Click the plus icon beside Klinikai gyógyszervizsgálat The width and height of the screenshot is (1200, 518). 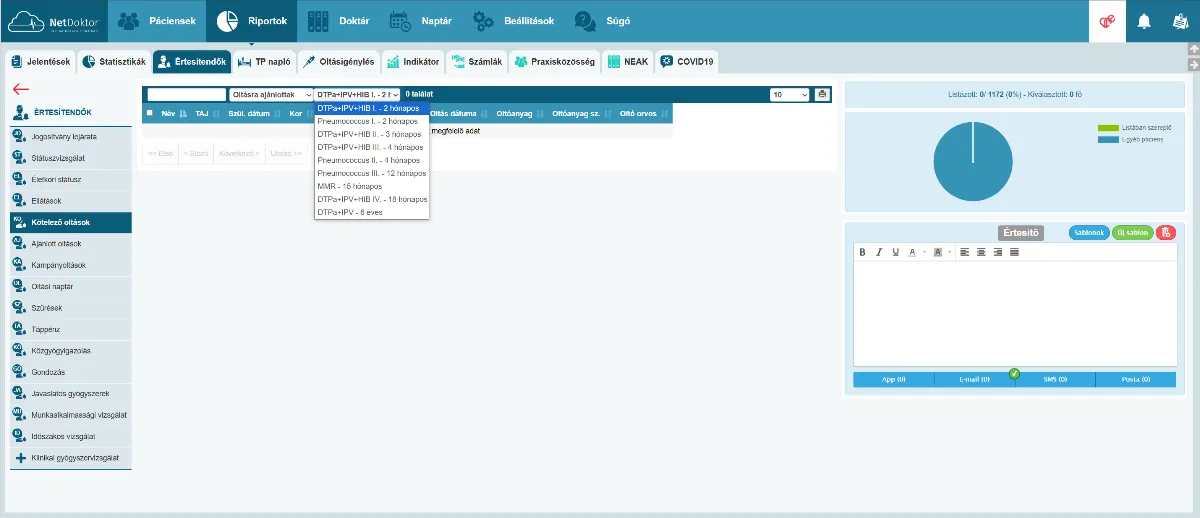[20, 458]
